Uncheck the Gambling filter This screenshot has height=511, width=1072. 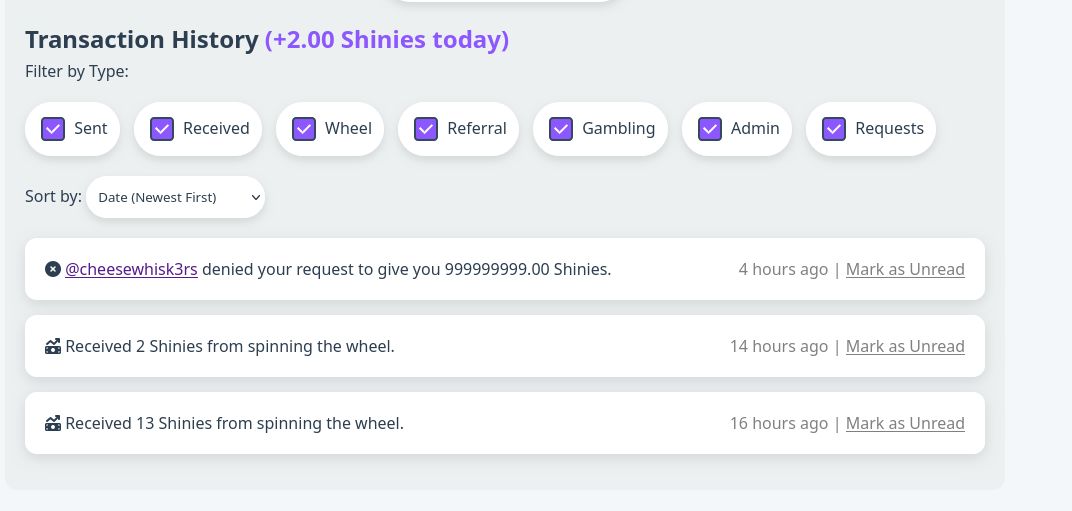pos(561,129)
